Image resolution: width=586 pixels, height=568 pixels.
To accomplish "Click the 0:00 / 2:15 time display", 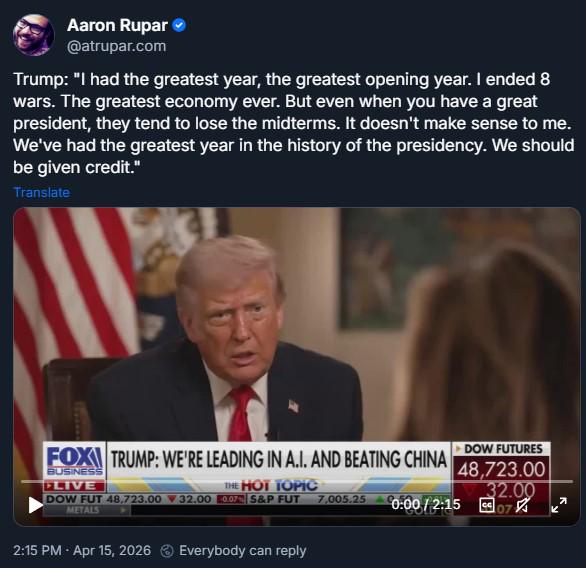I will (x=426, y=505).
